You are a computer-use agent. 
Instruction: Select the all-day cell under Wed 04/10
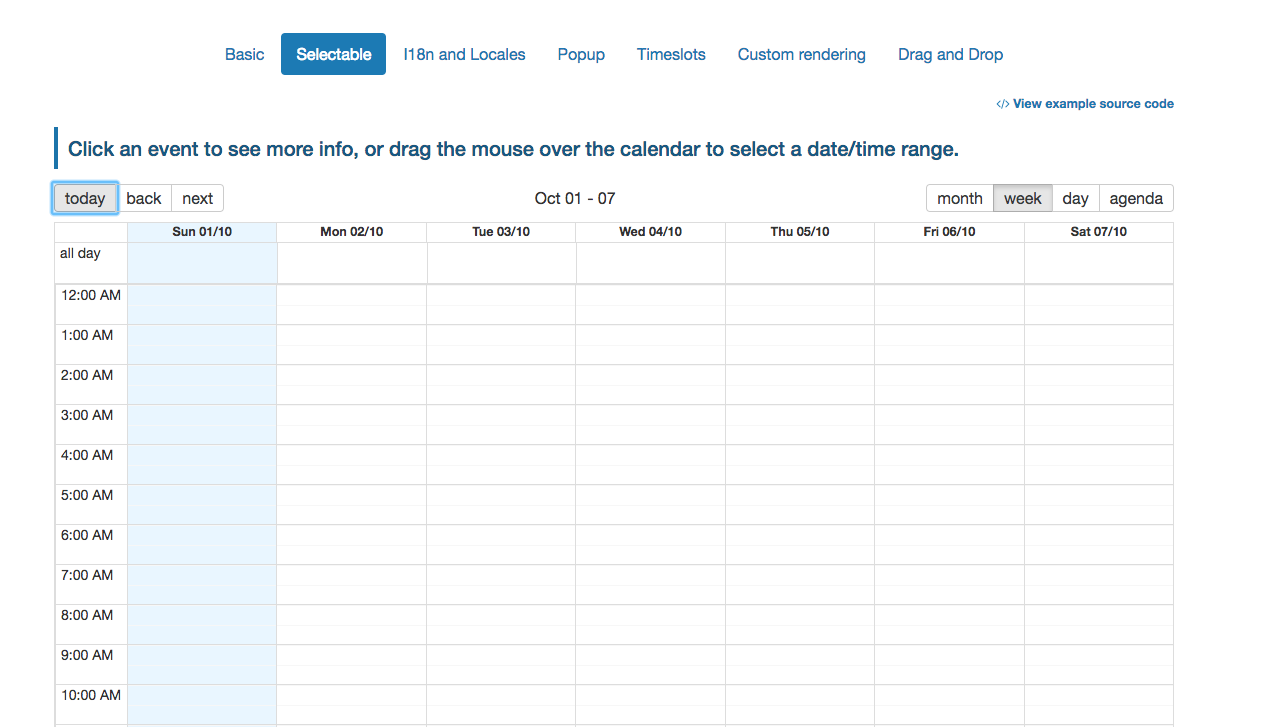pos(651,263)
